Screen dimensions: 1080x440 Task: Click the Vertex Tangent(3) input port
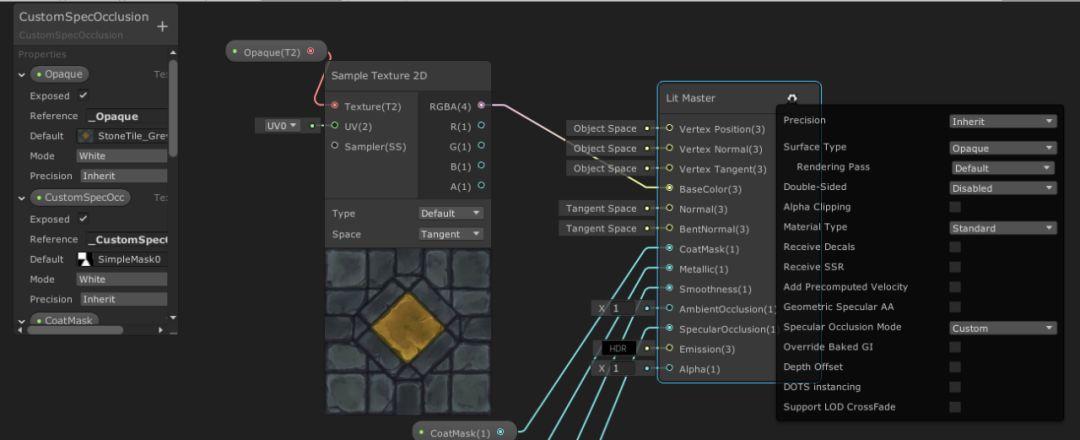pyautogui.click(x=669, y=168)
